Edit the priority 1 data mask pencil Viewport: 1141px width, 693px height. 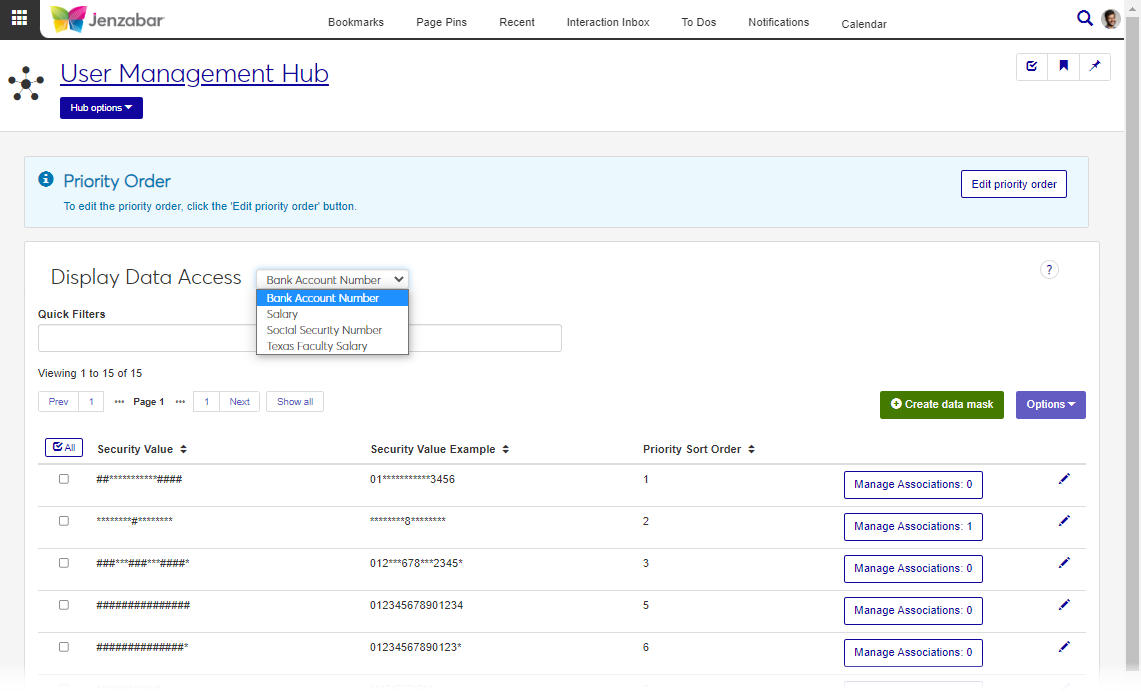coord(1063,479)
